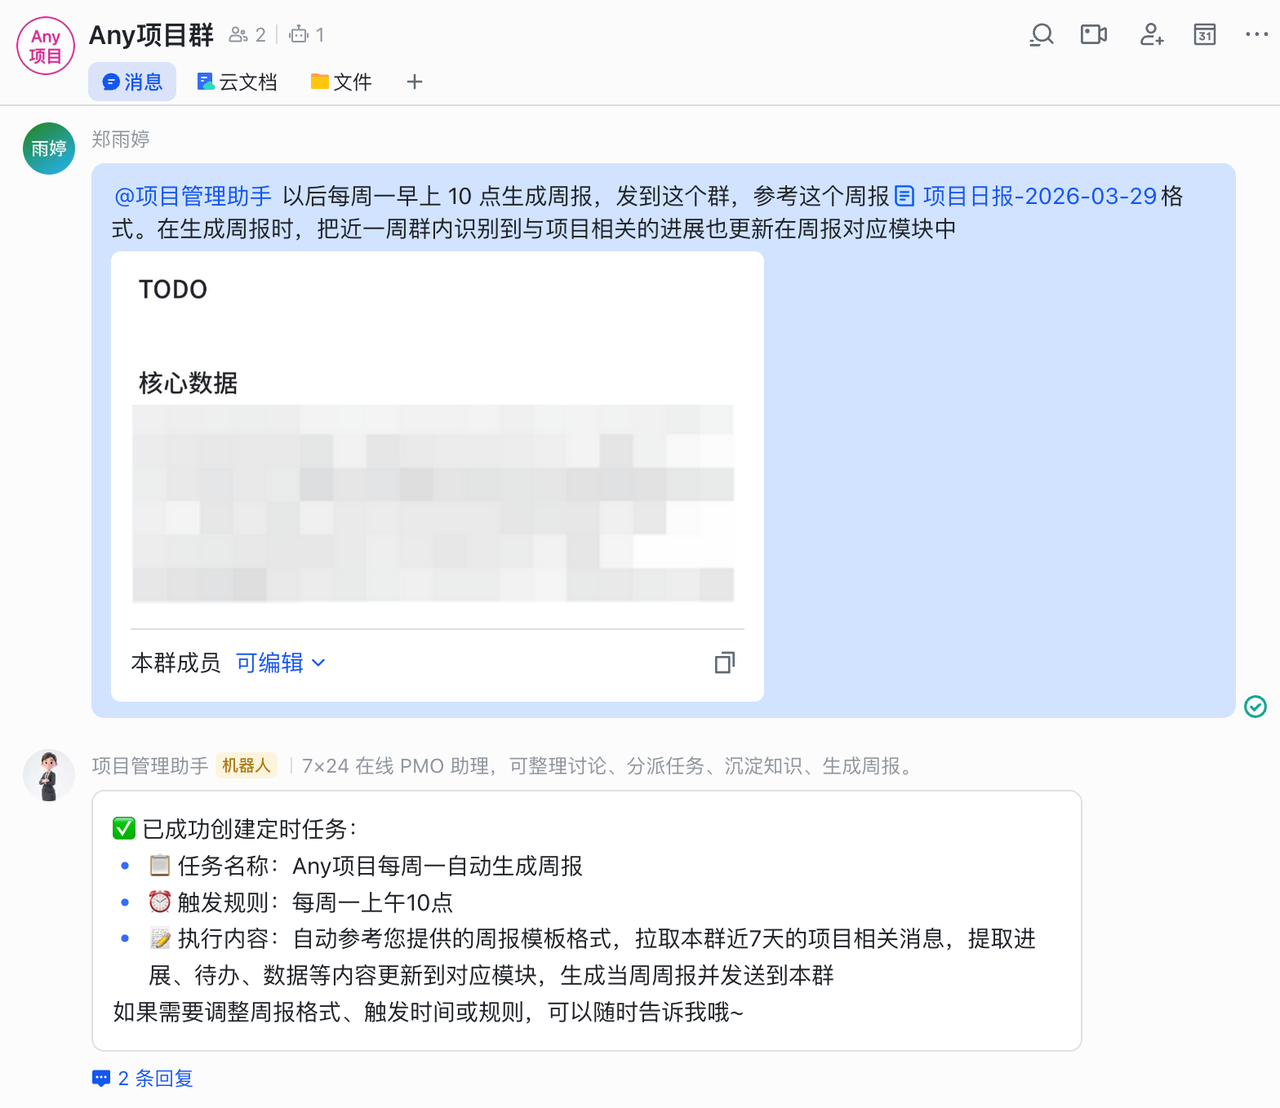Switch to the 云文档 tab
This screenshot has height=1108, width=1280.
click(x=237, y=82)
